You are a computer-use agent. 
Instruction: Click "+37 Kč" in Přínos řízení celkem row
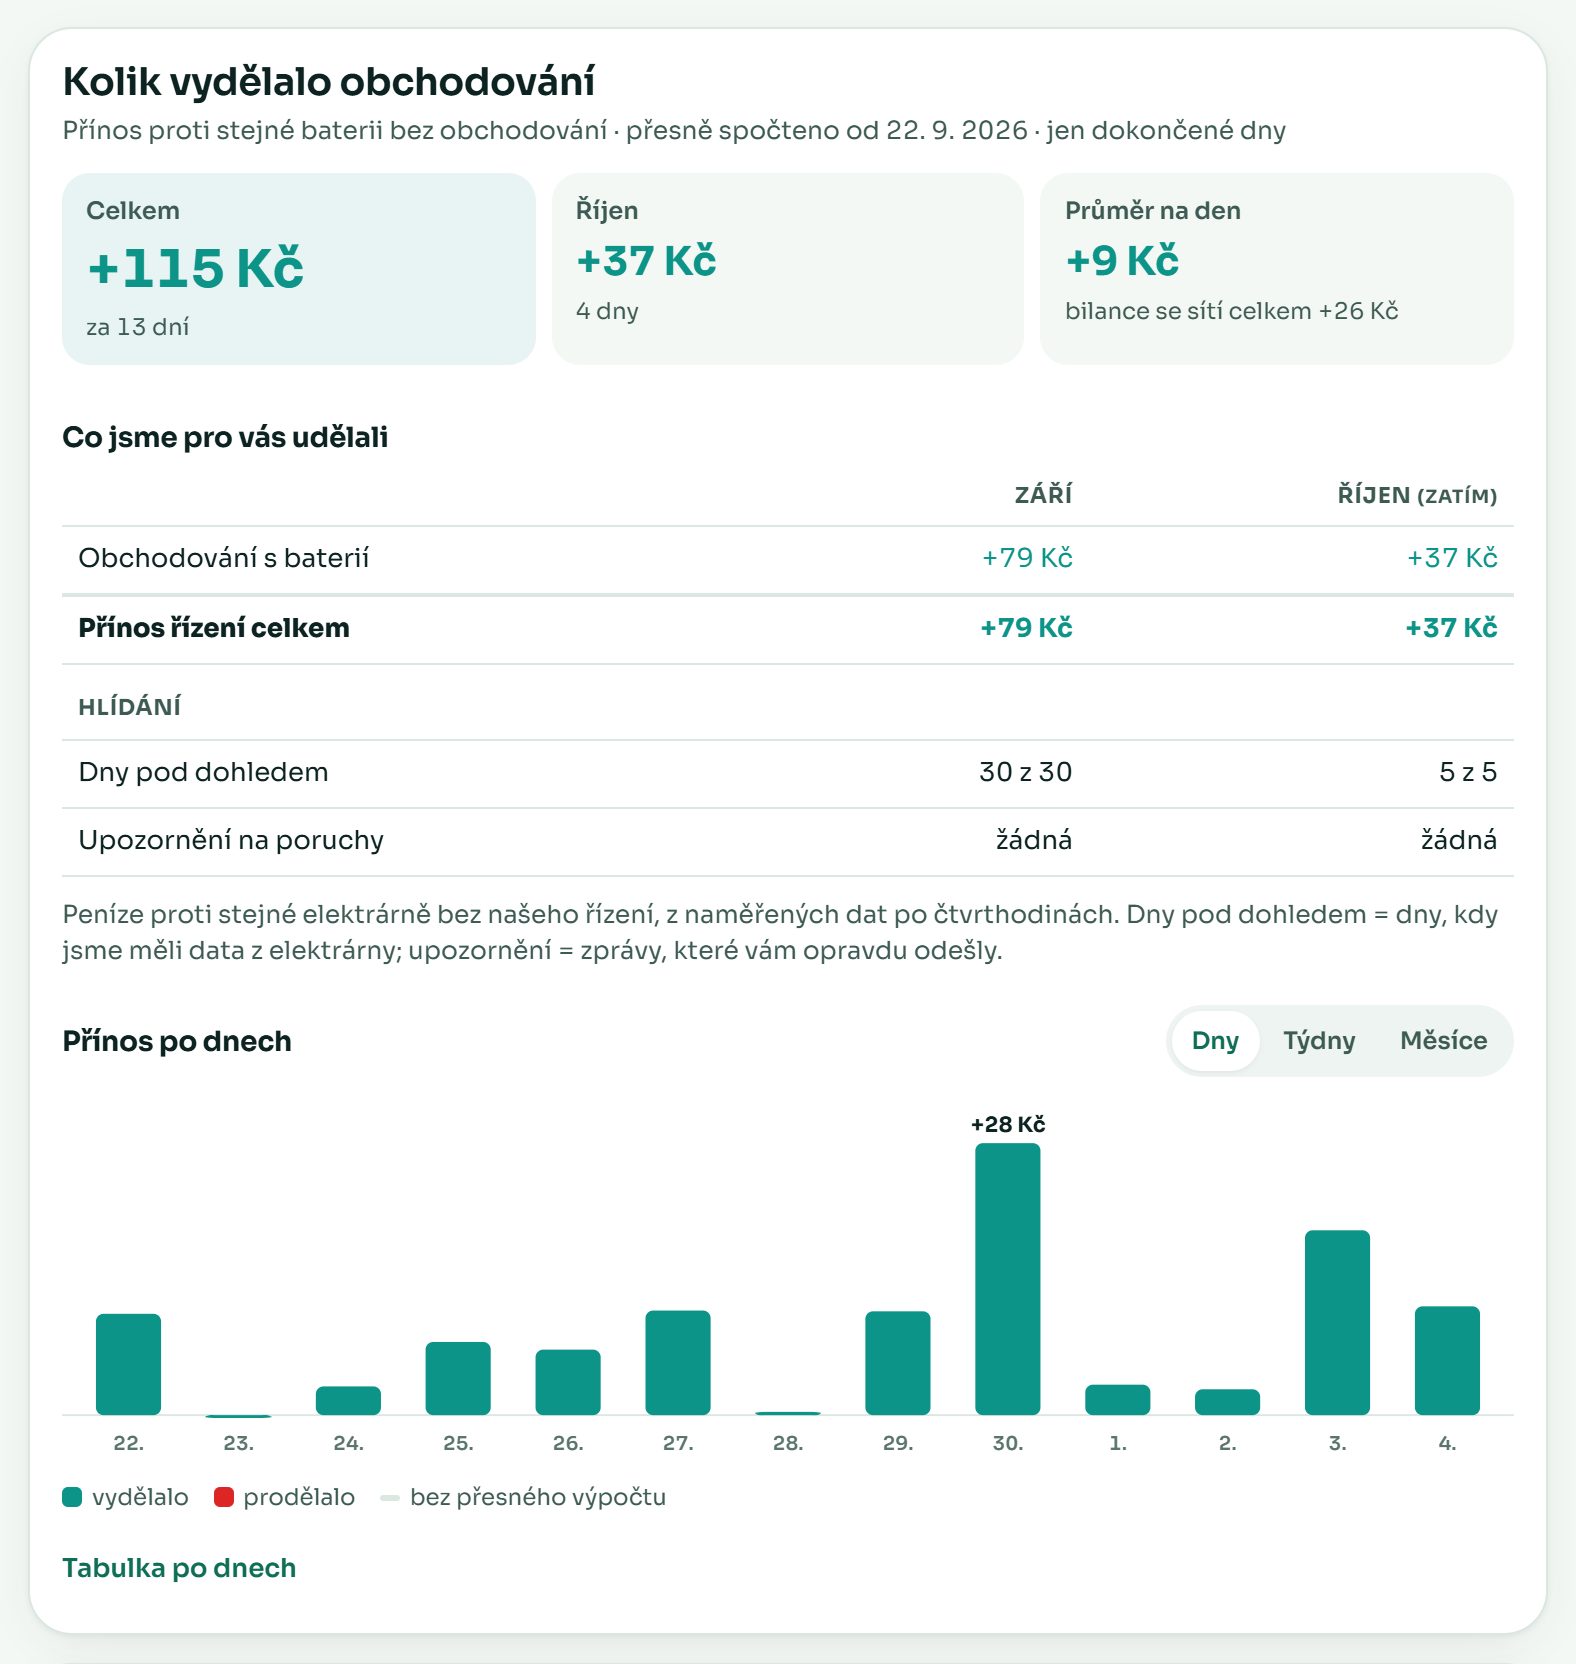1451,628
